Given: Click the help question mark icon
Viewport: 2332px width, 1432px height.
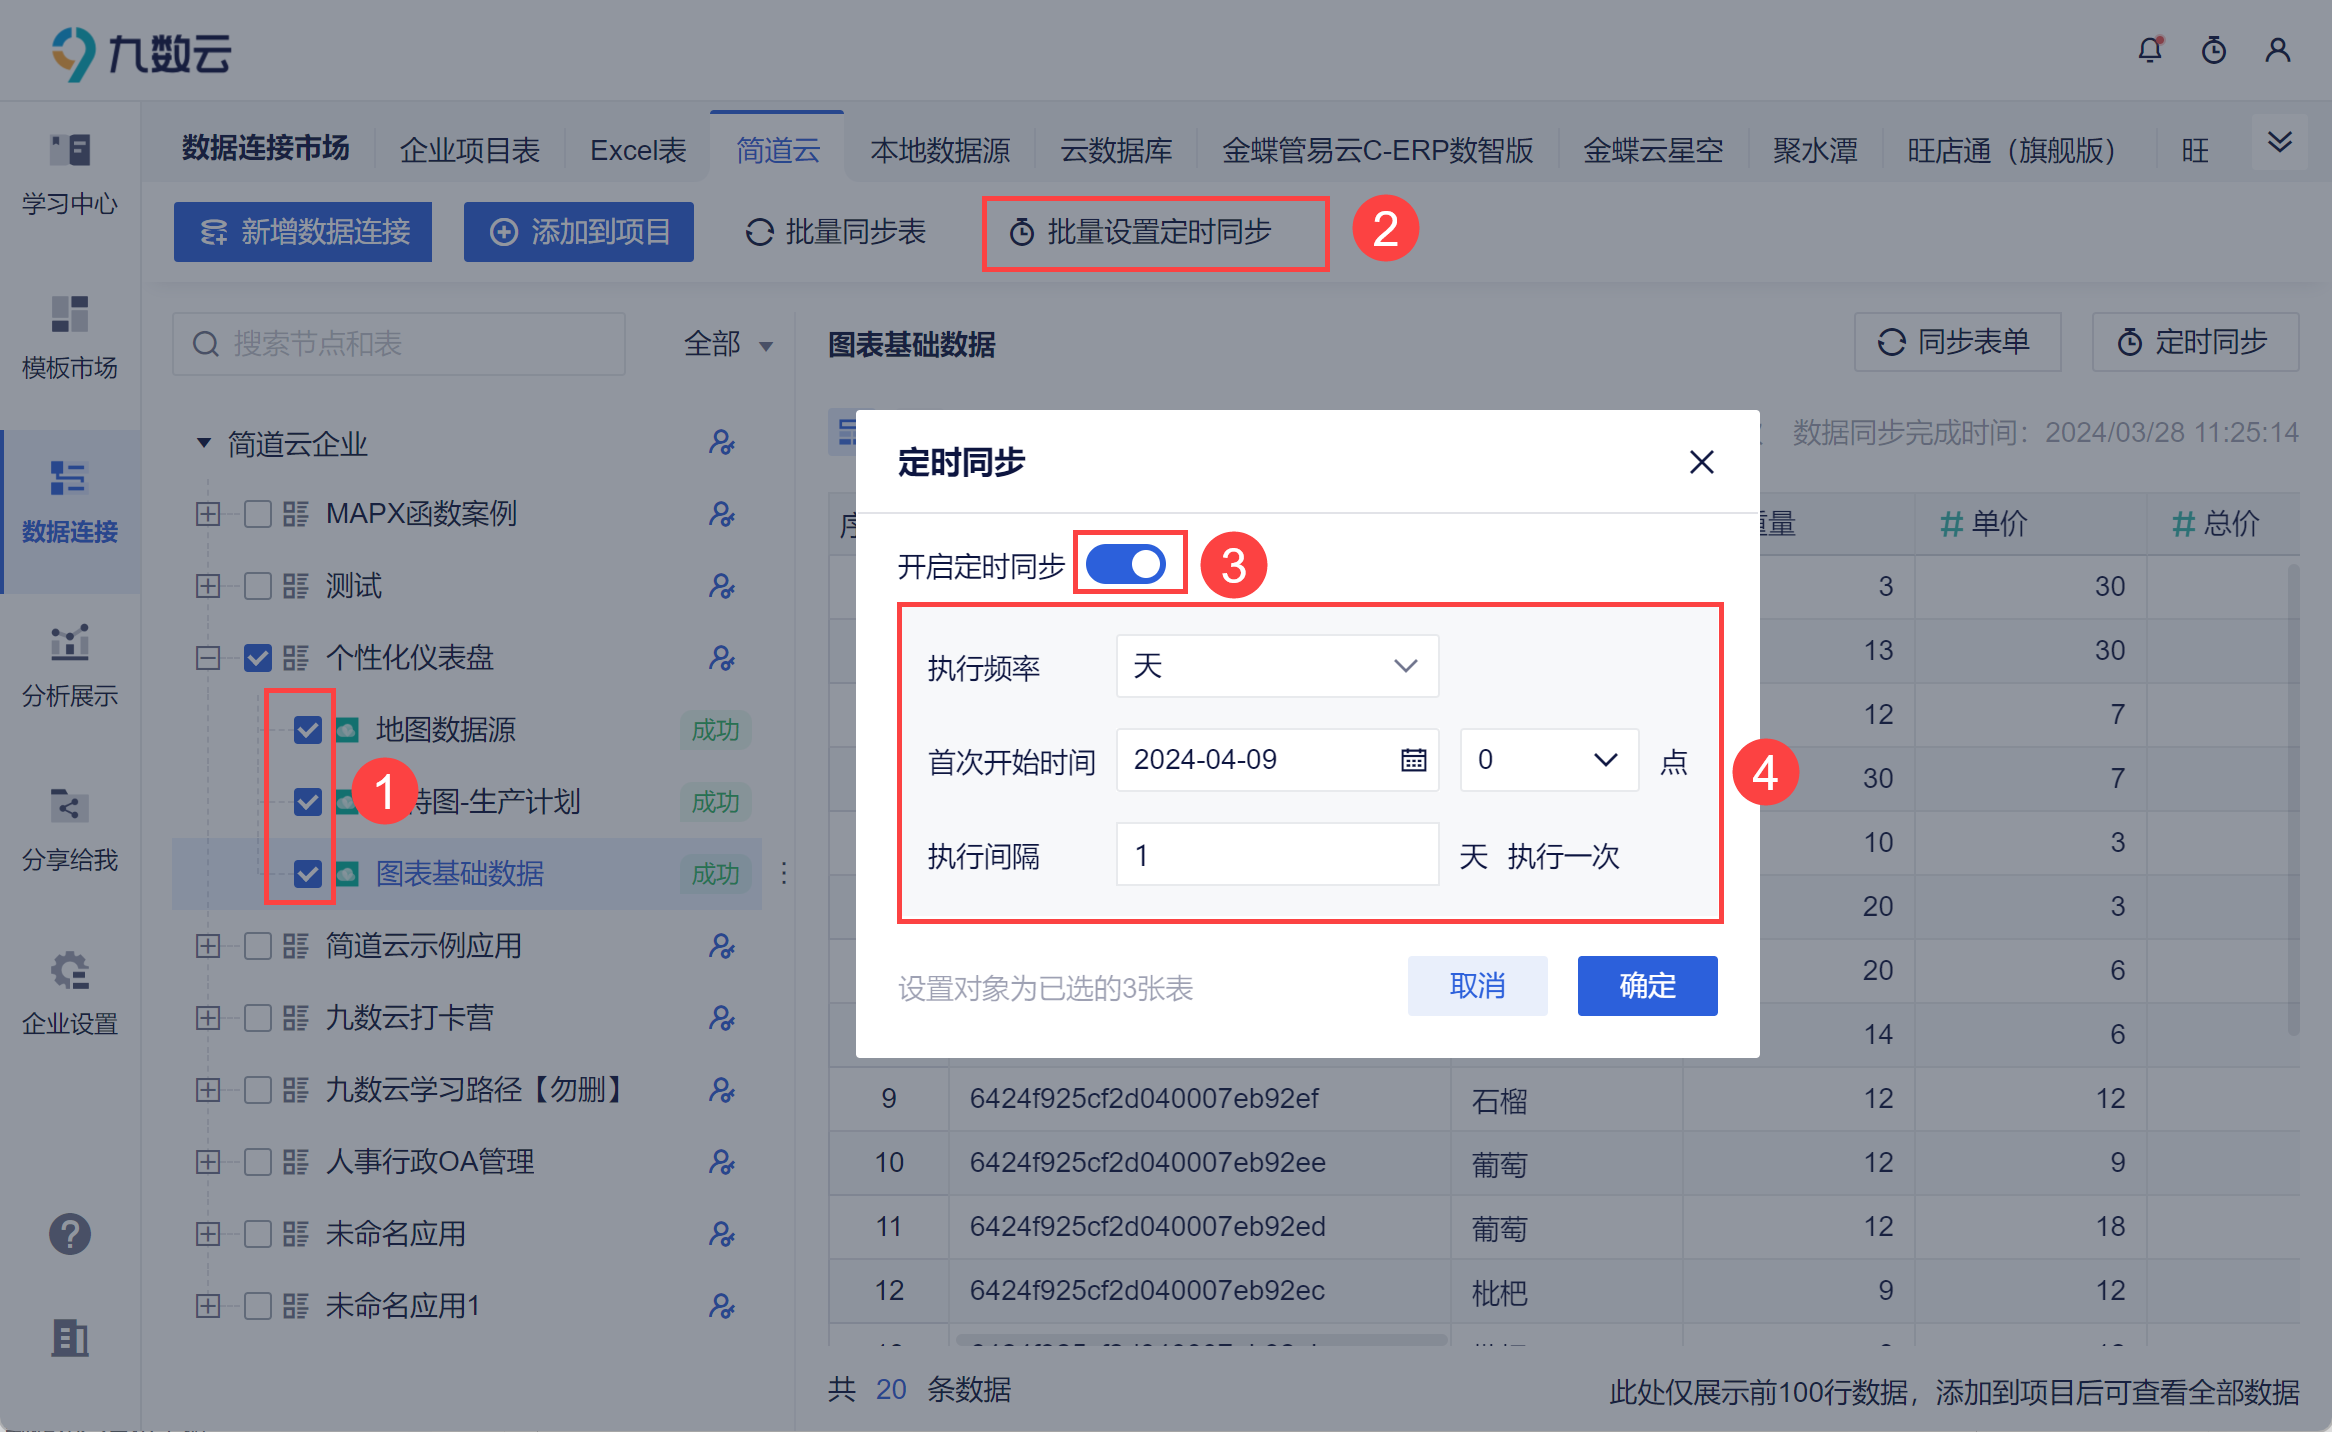Looking at the screenshot, I should (69, 1234).
